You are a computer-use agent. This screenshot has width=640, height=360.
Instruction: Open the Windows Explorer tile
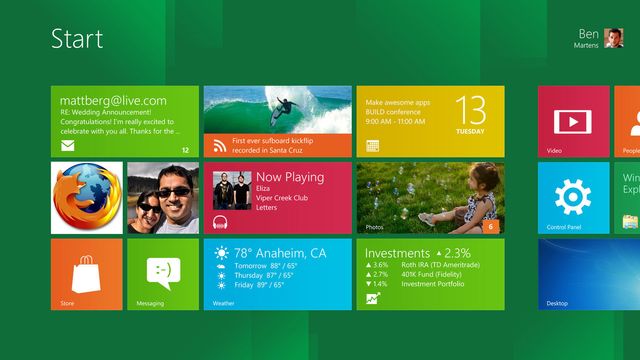coord(627,198)
